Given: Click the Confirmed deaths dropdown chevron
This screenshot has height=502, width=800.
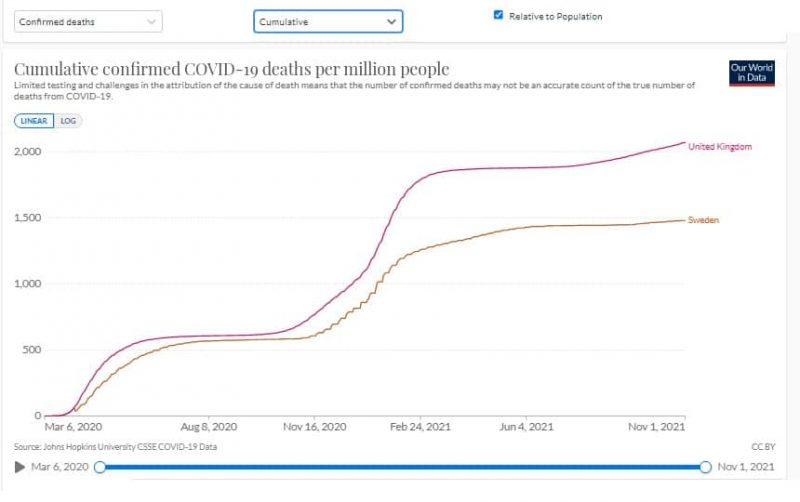Looking at the screenshot, I should (150, 21).
